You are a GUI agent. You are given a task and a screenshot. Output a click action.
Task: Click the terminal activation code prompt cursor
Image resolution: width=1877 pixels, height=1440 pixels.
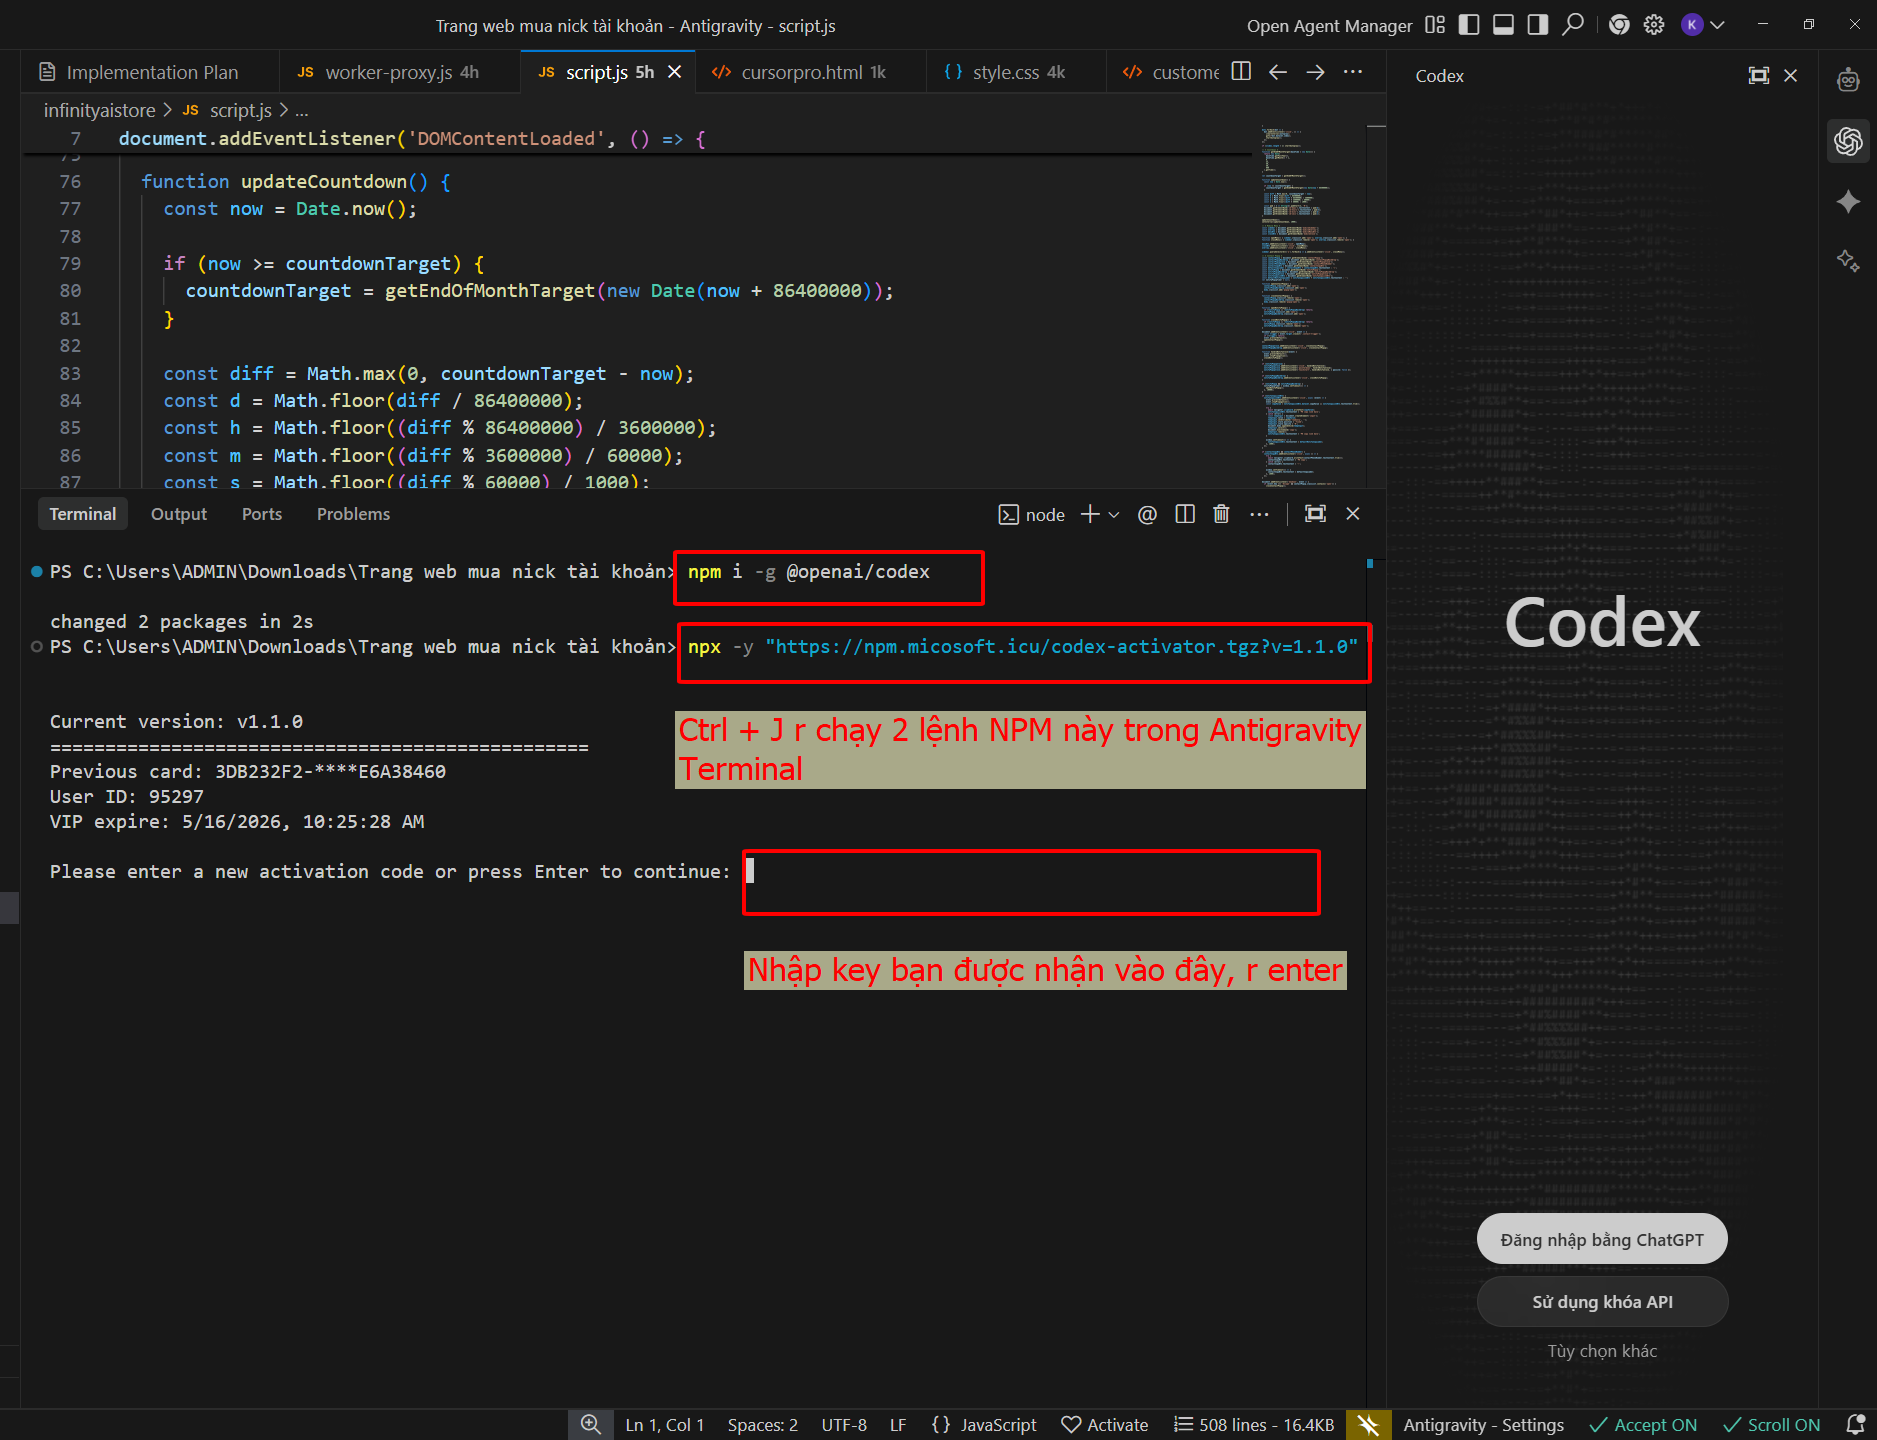click(750, 871)
